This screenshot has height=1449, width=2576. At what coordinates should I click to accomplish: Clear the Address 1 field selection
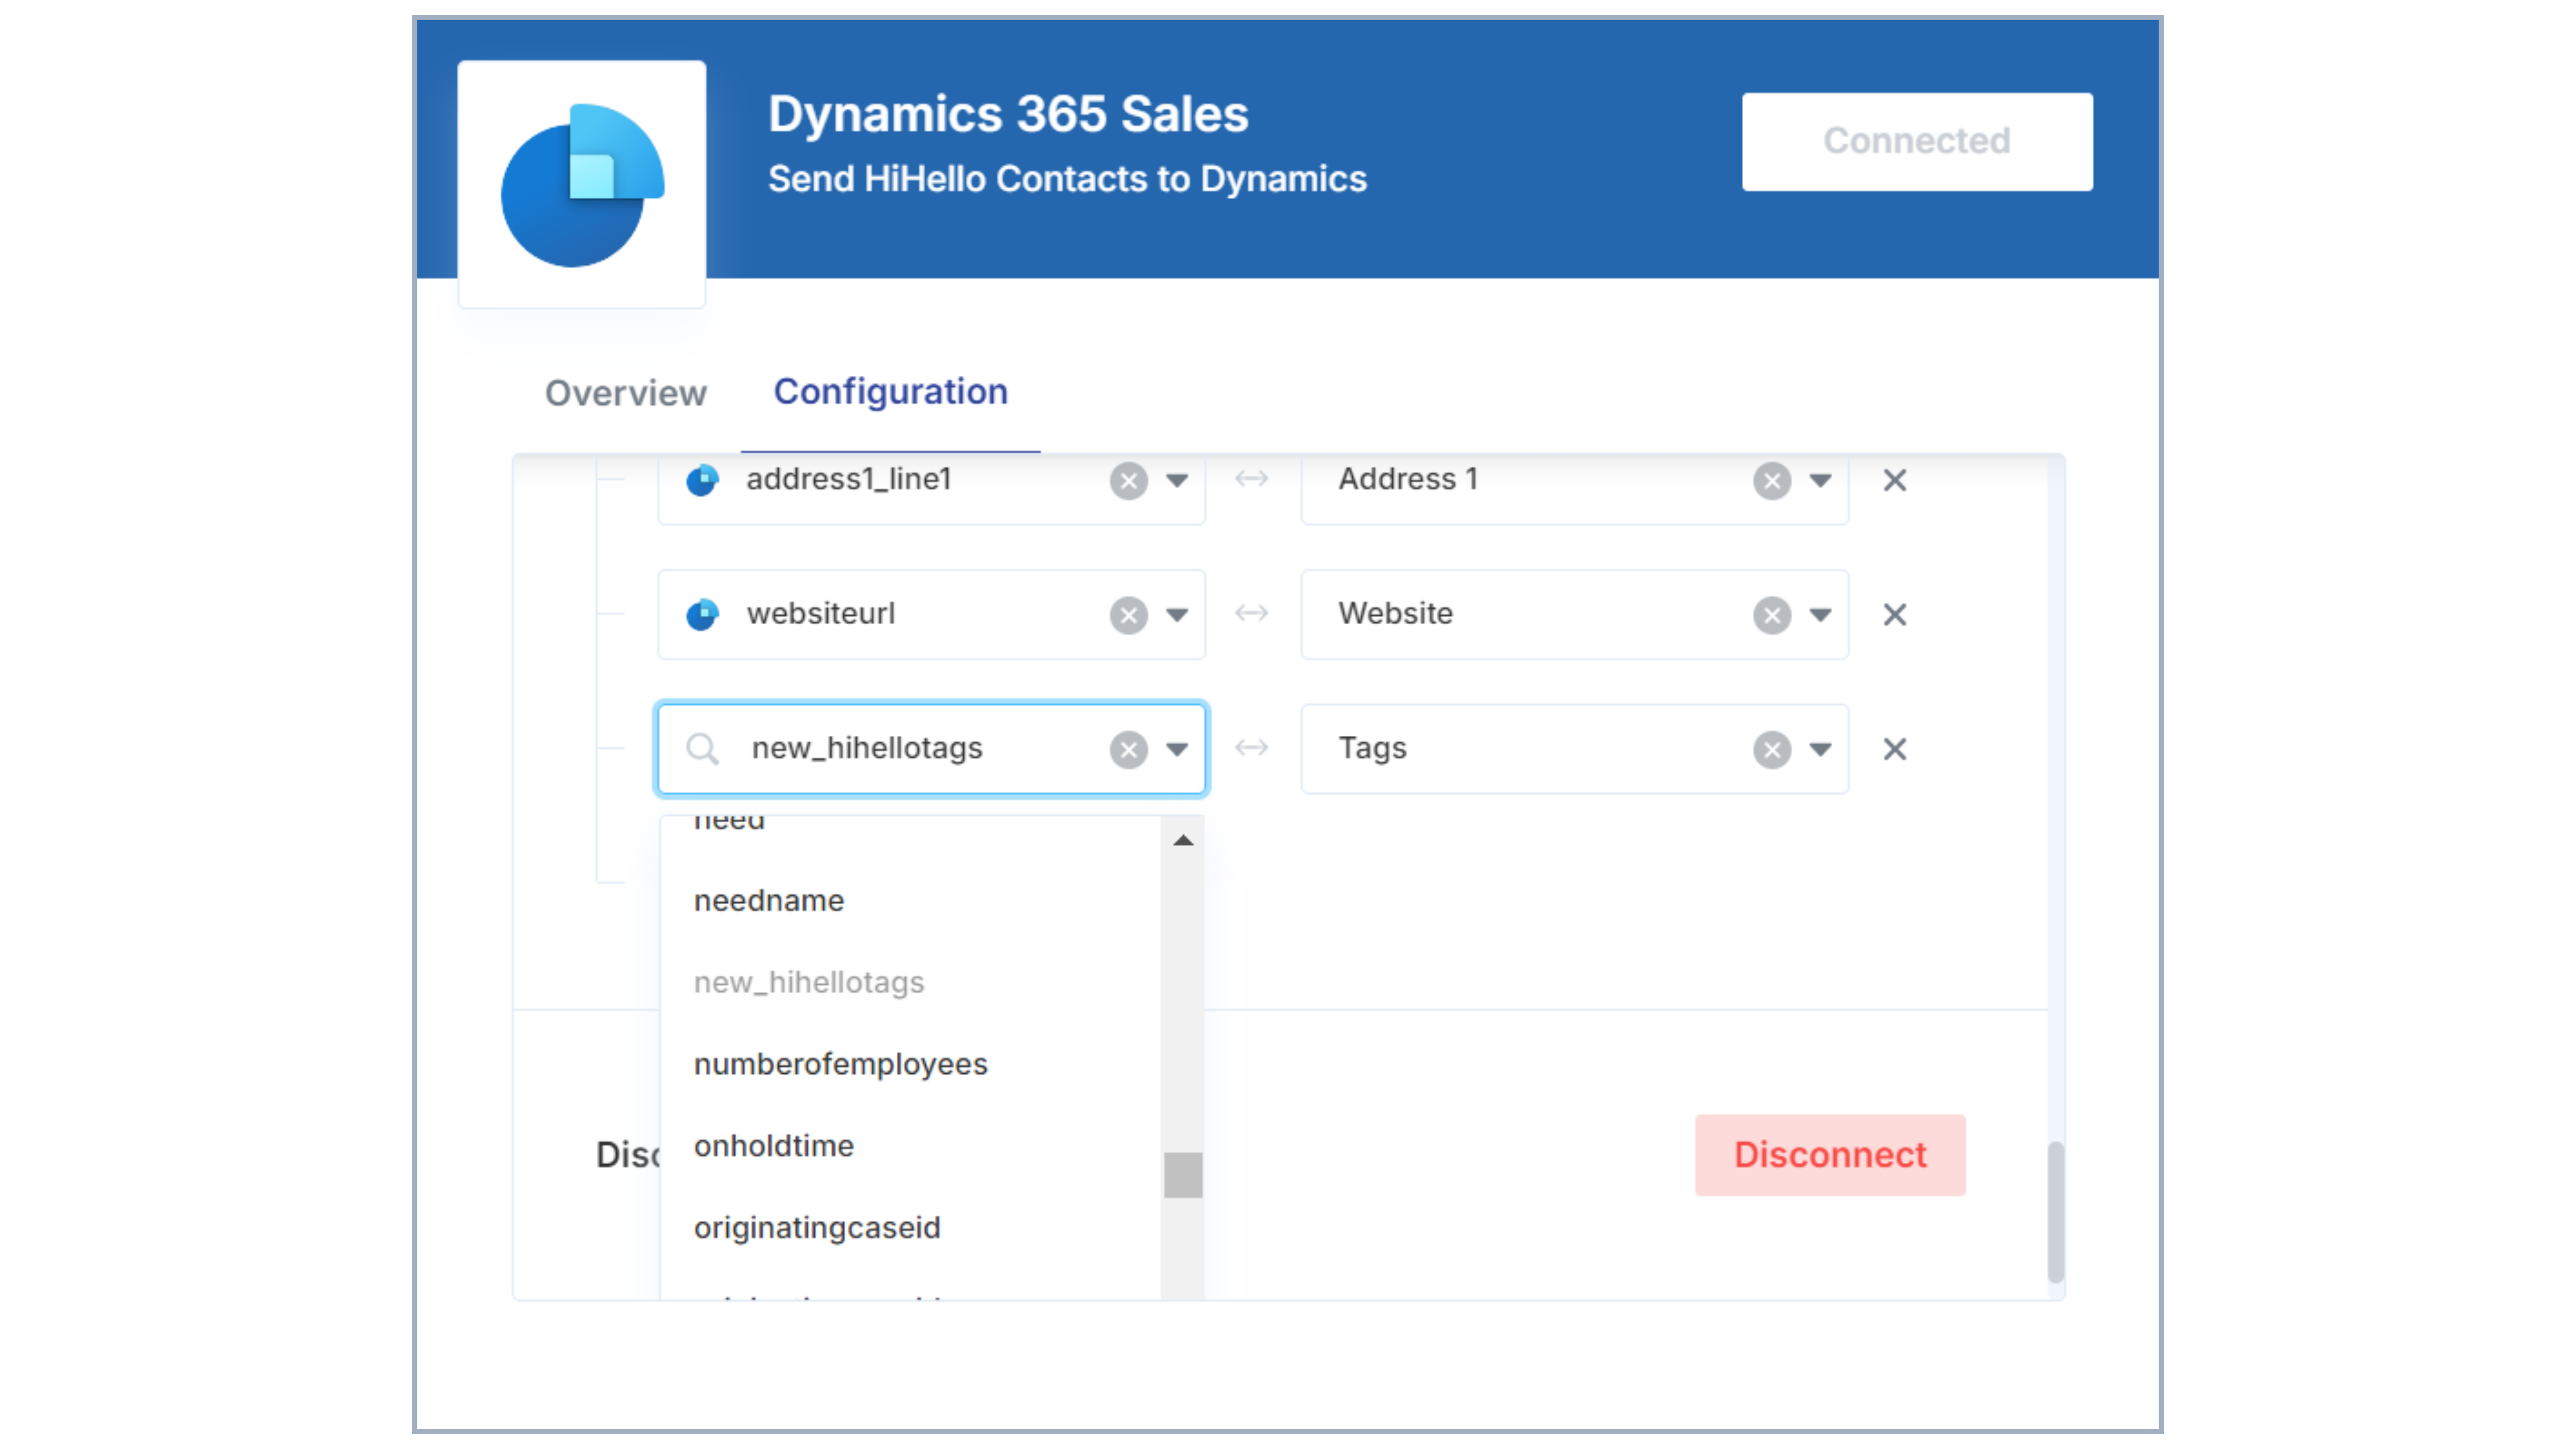tap(1771, 481)
